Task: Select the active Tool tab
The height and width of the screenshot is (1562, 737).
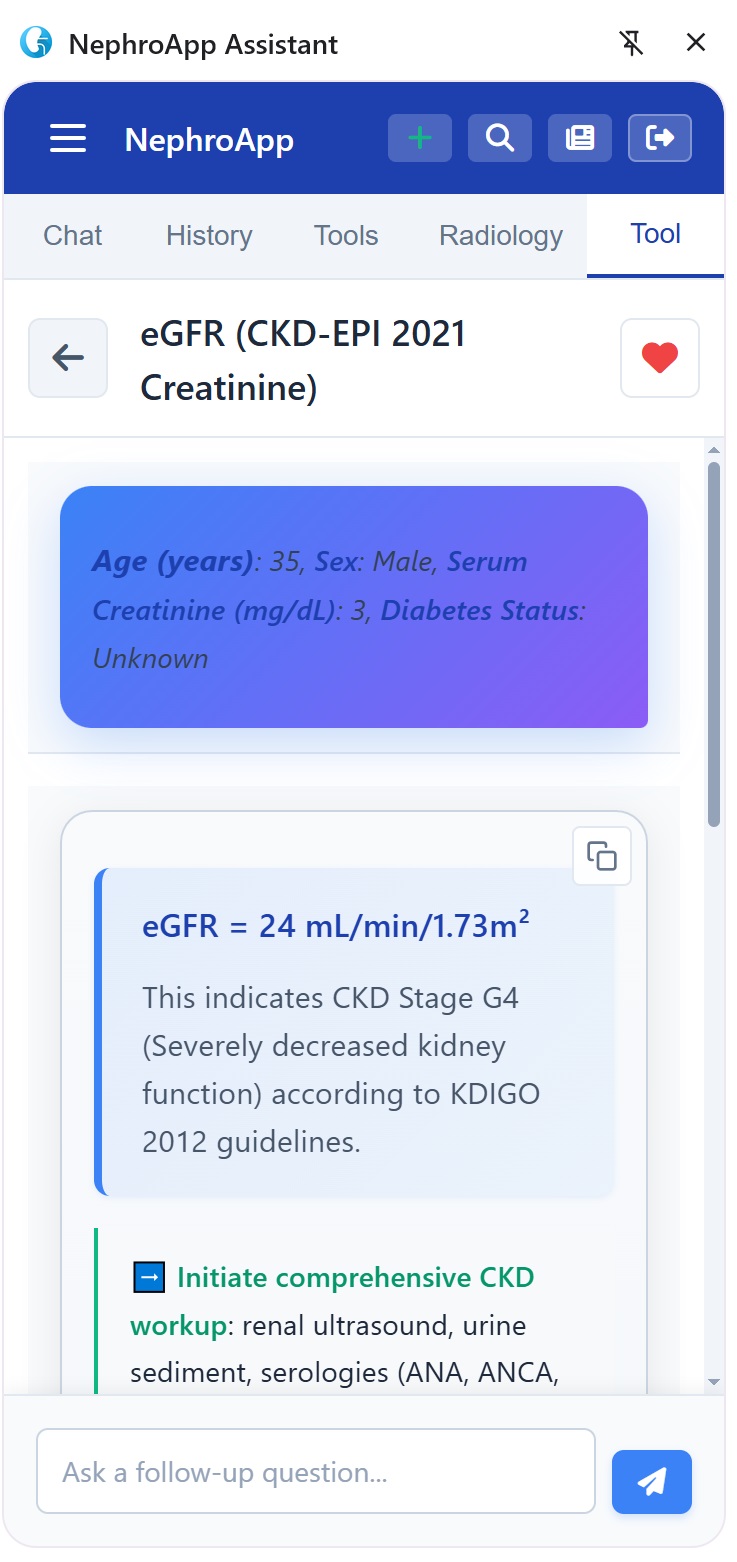Action: (x=656, y=234)
